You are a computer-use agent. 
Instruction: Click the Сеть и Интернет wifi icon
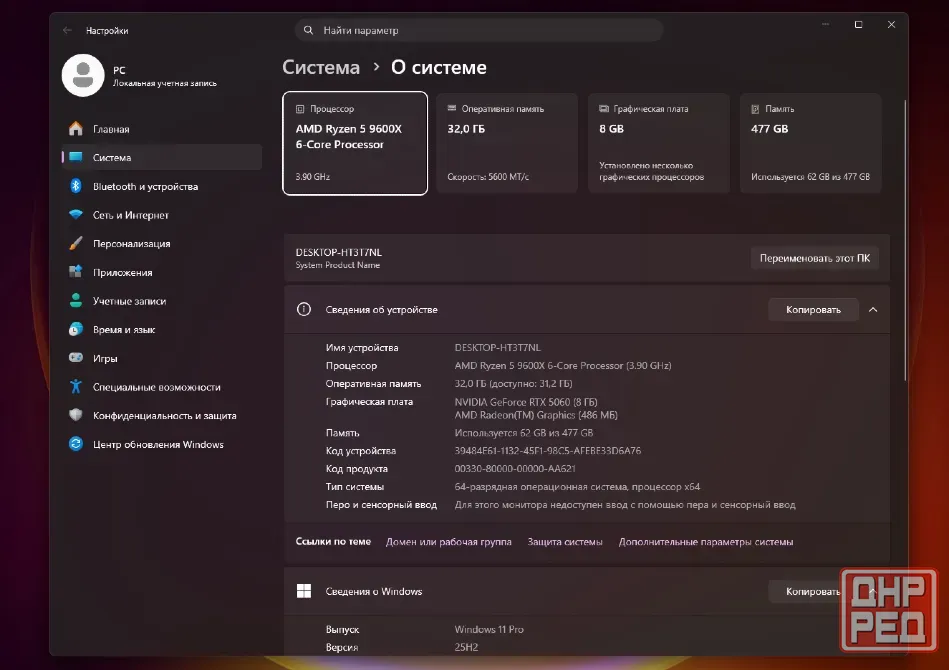pos(76,214)
